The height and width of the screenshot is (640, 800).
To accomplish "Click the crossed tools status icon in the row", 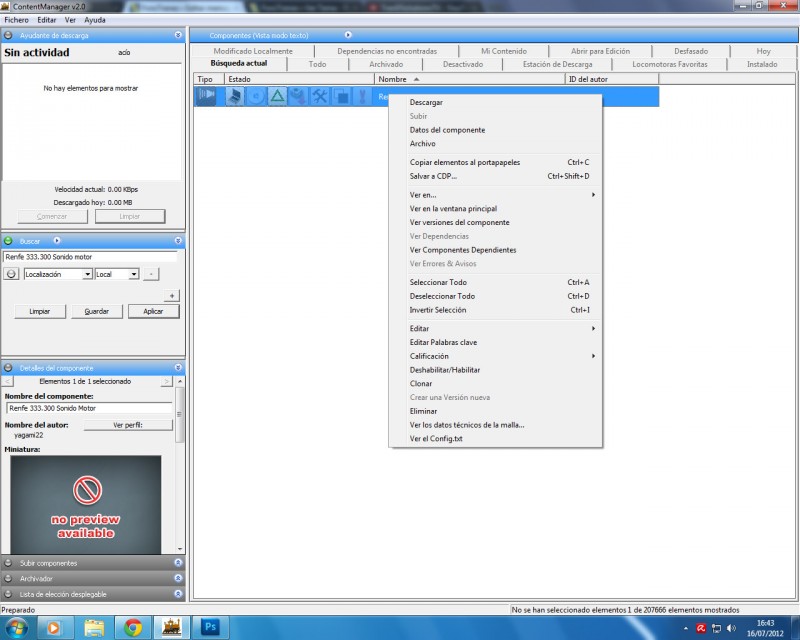I will coord(320,96).
